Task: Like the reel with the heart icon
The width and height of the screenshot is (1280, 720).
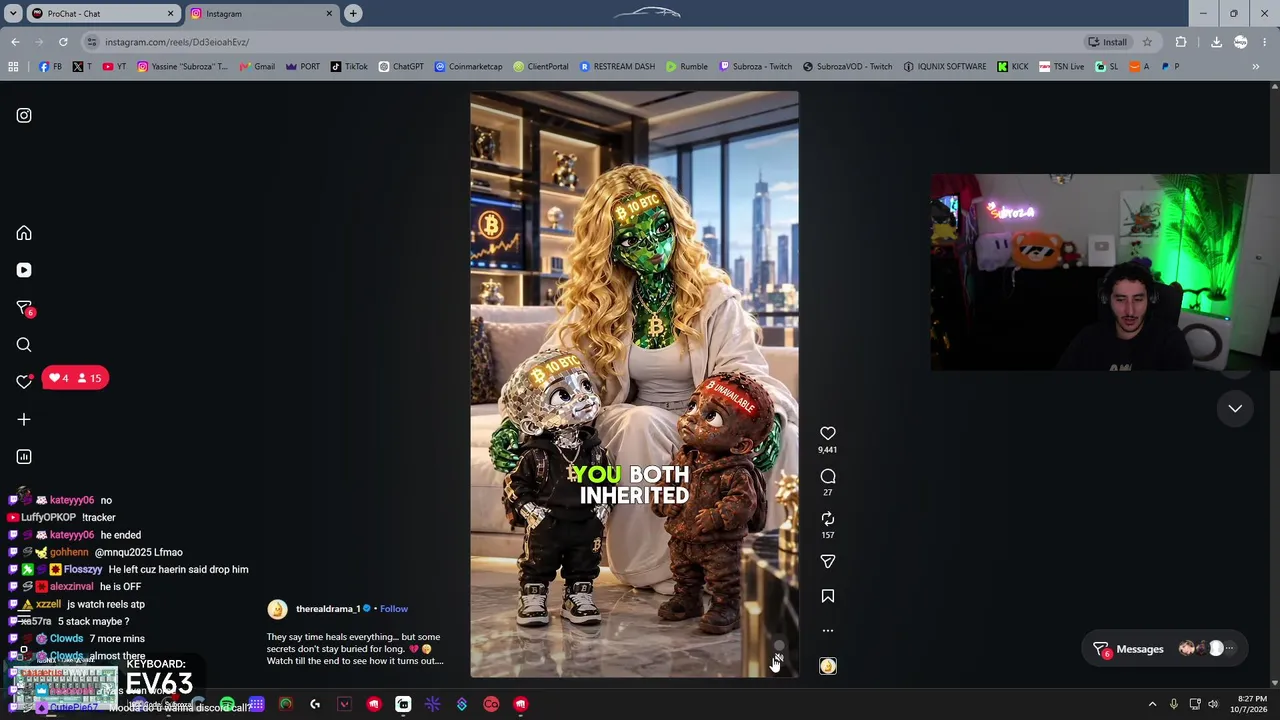Action: (x=828, y=433)
